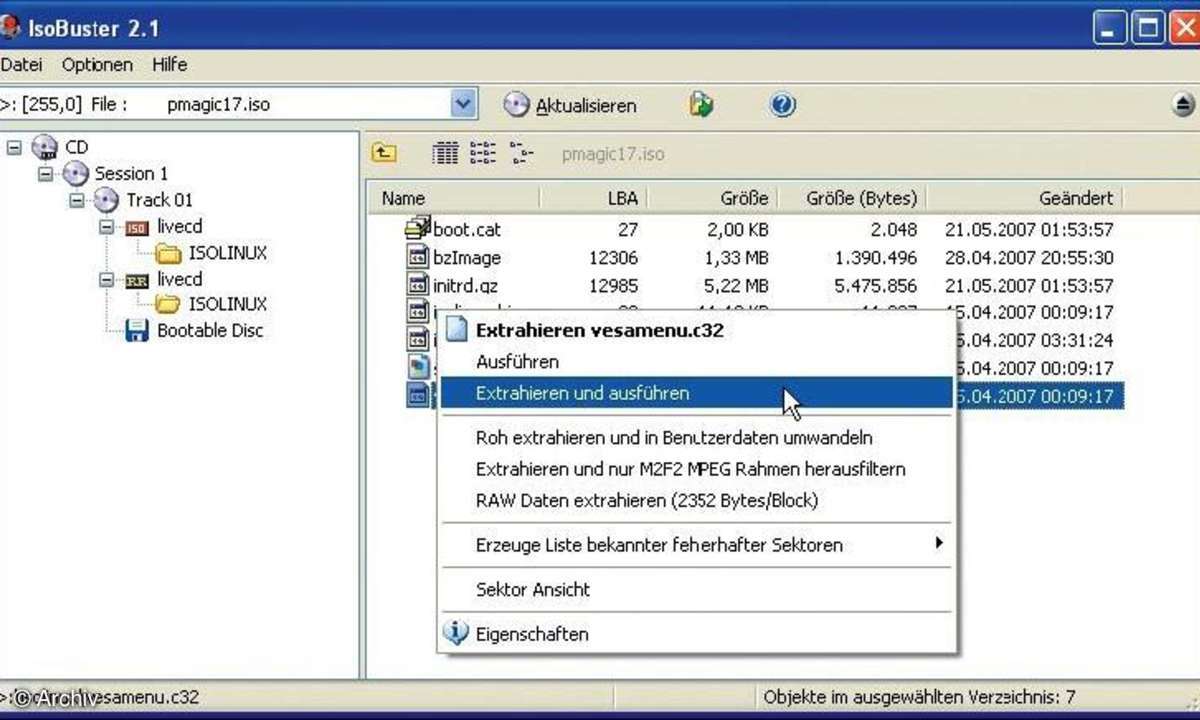Image resolution: width=1200 pixels, height=720 pixels.
Task: Collapse the RR livecd node
Action: click(107, 279)
